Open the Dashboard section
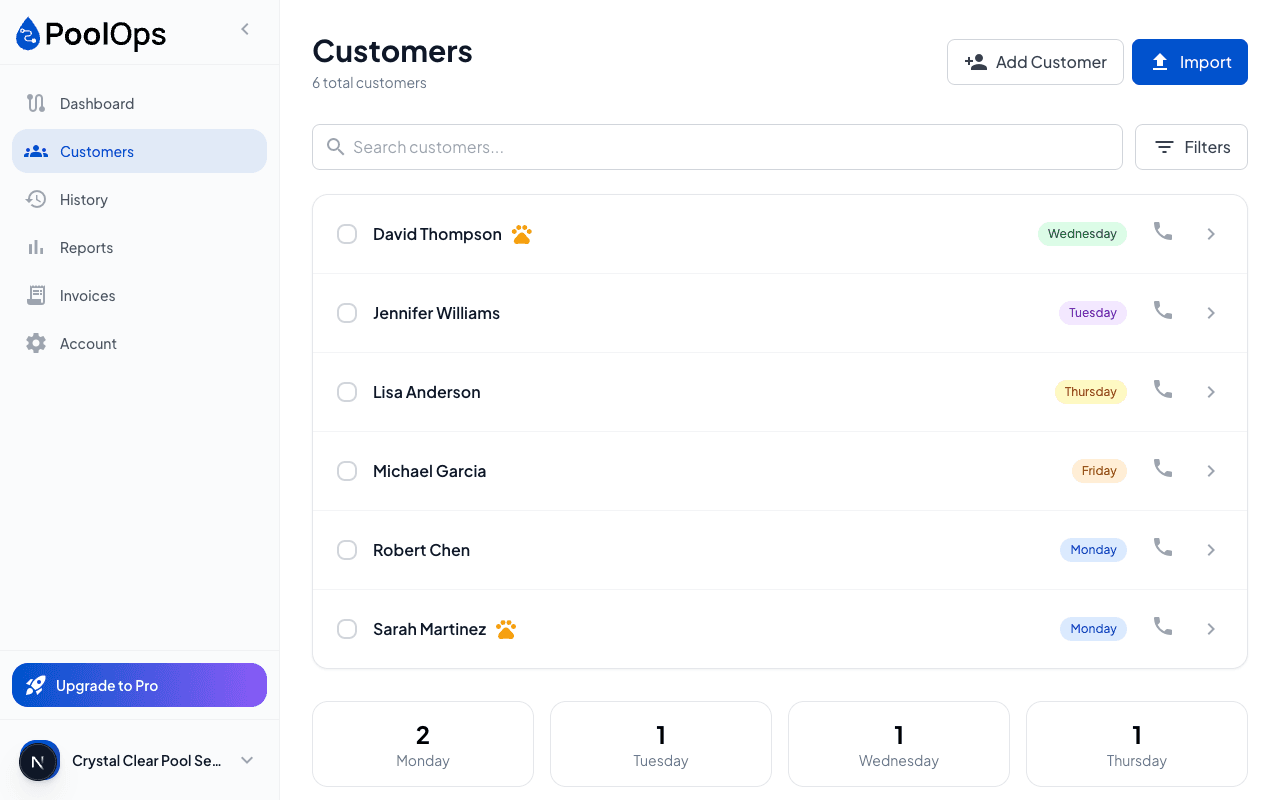Viewport: 1280px width, 800px height. click(97, 103)
